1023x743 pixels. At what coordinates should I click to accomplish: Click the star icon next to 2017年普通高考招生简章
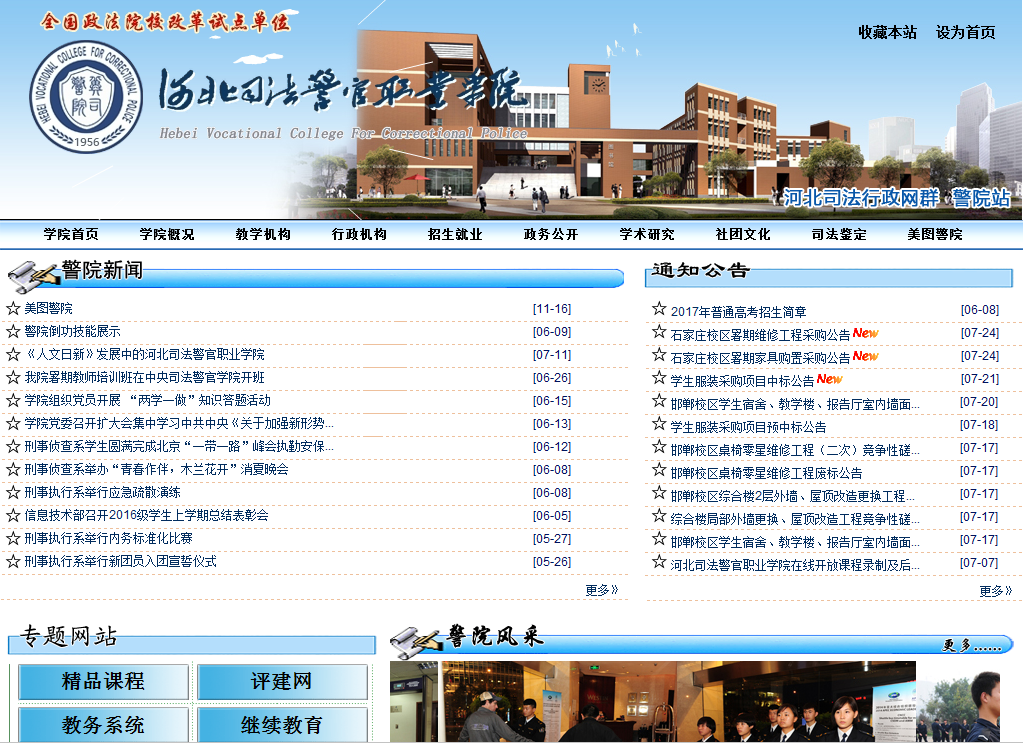click(659, 310)
